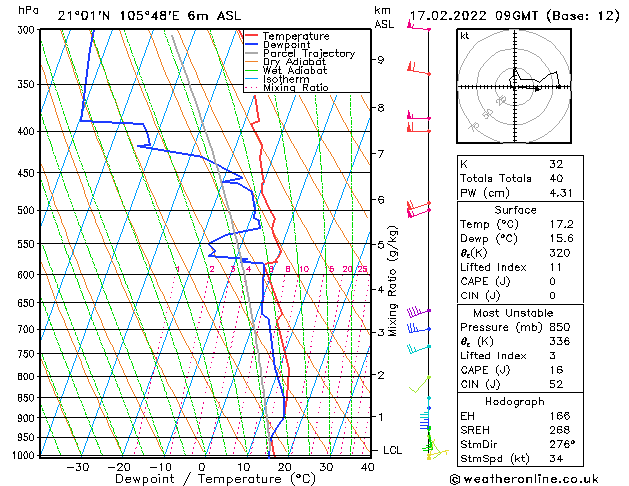Click the SREH value 268

click(560, 430)
